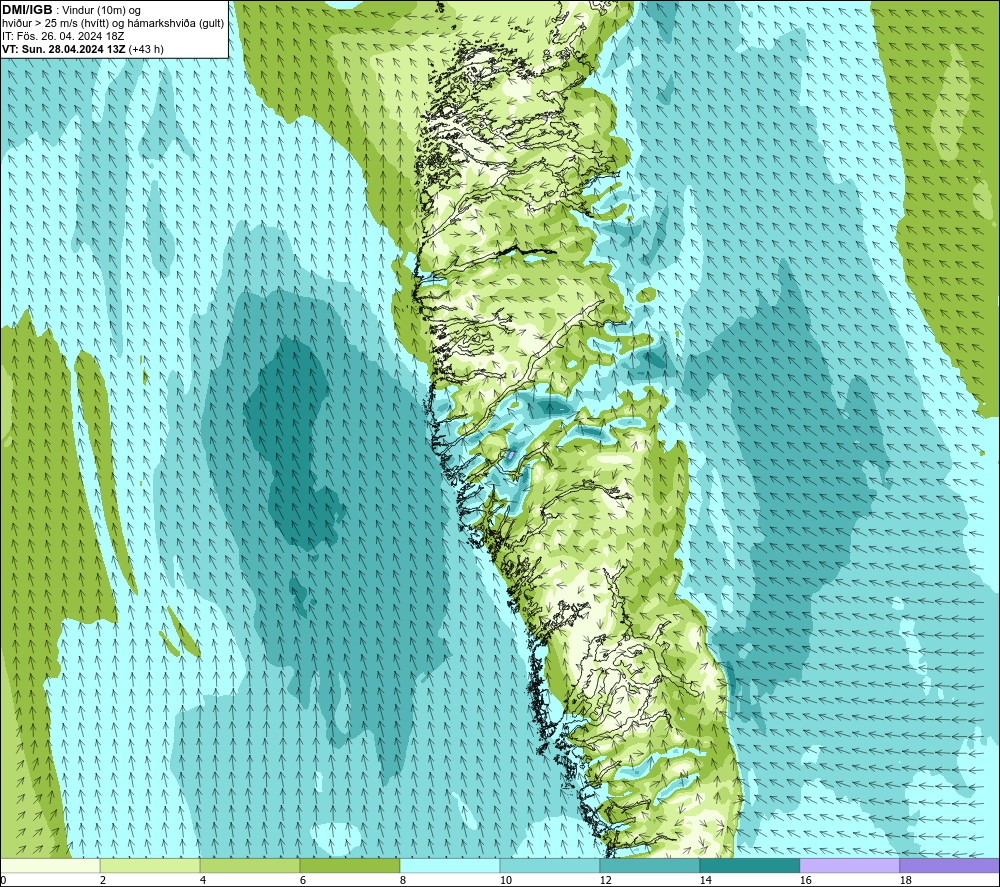The width and height of the screenshot is (1000, 887).
Task: Select the 16–18 m/s light purple swatch
Action: tap(849, 865)
